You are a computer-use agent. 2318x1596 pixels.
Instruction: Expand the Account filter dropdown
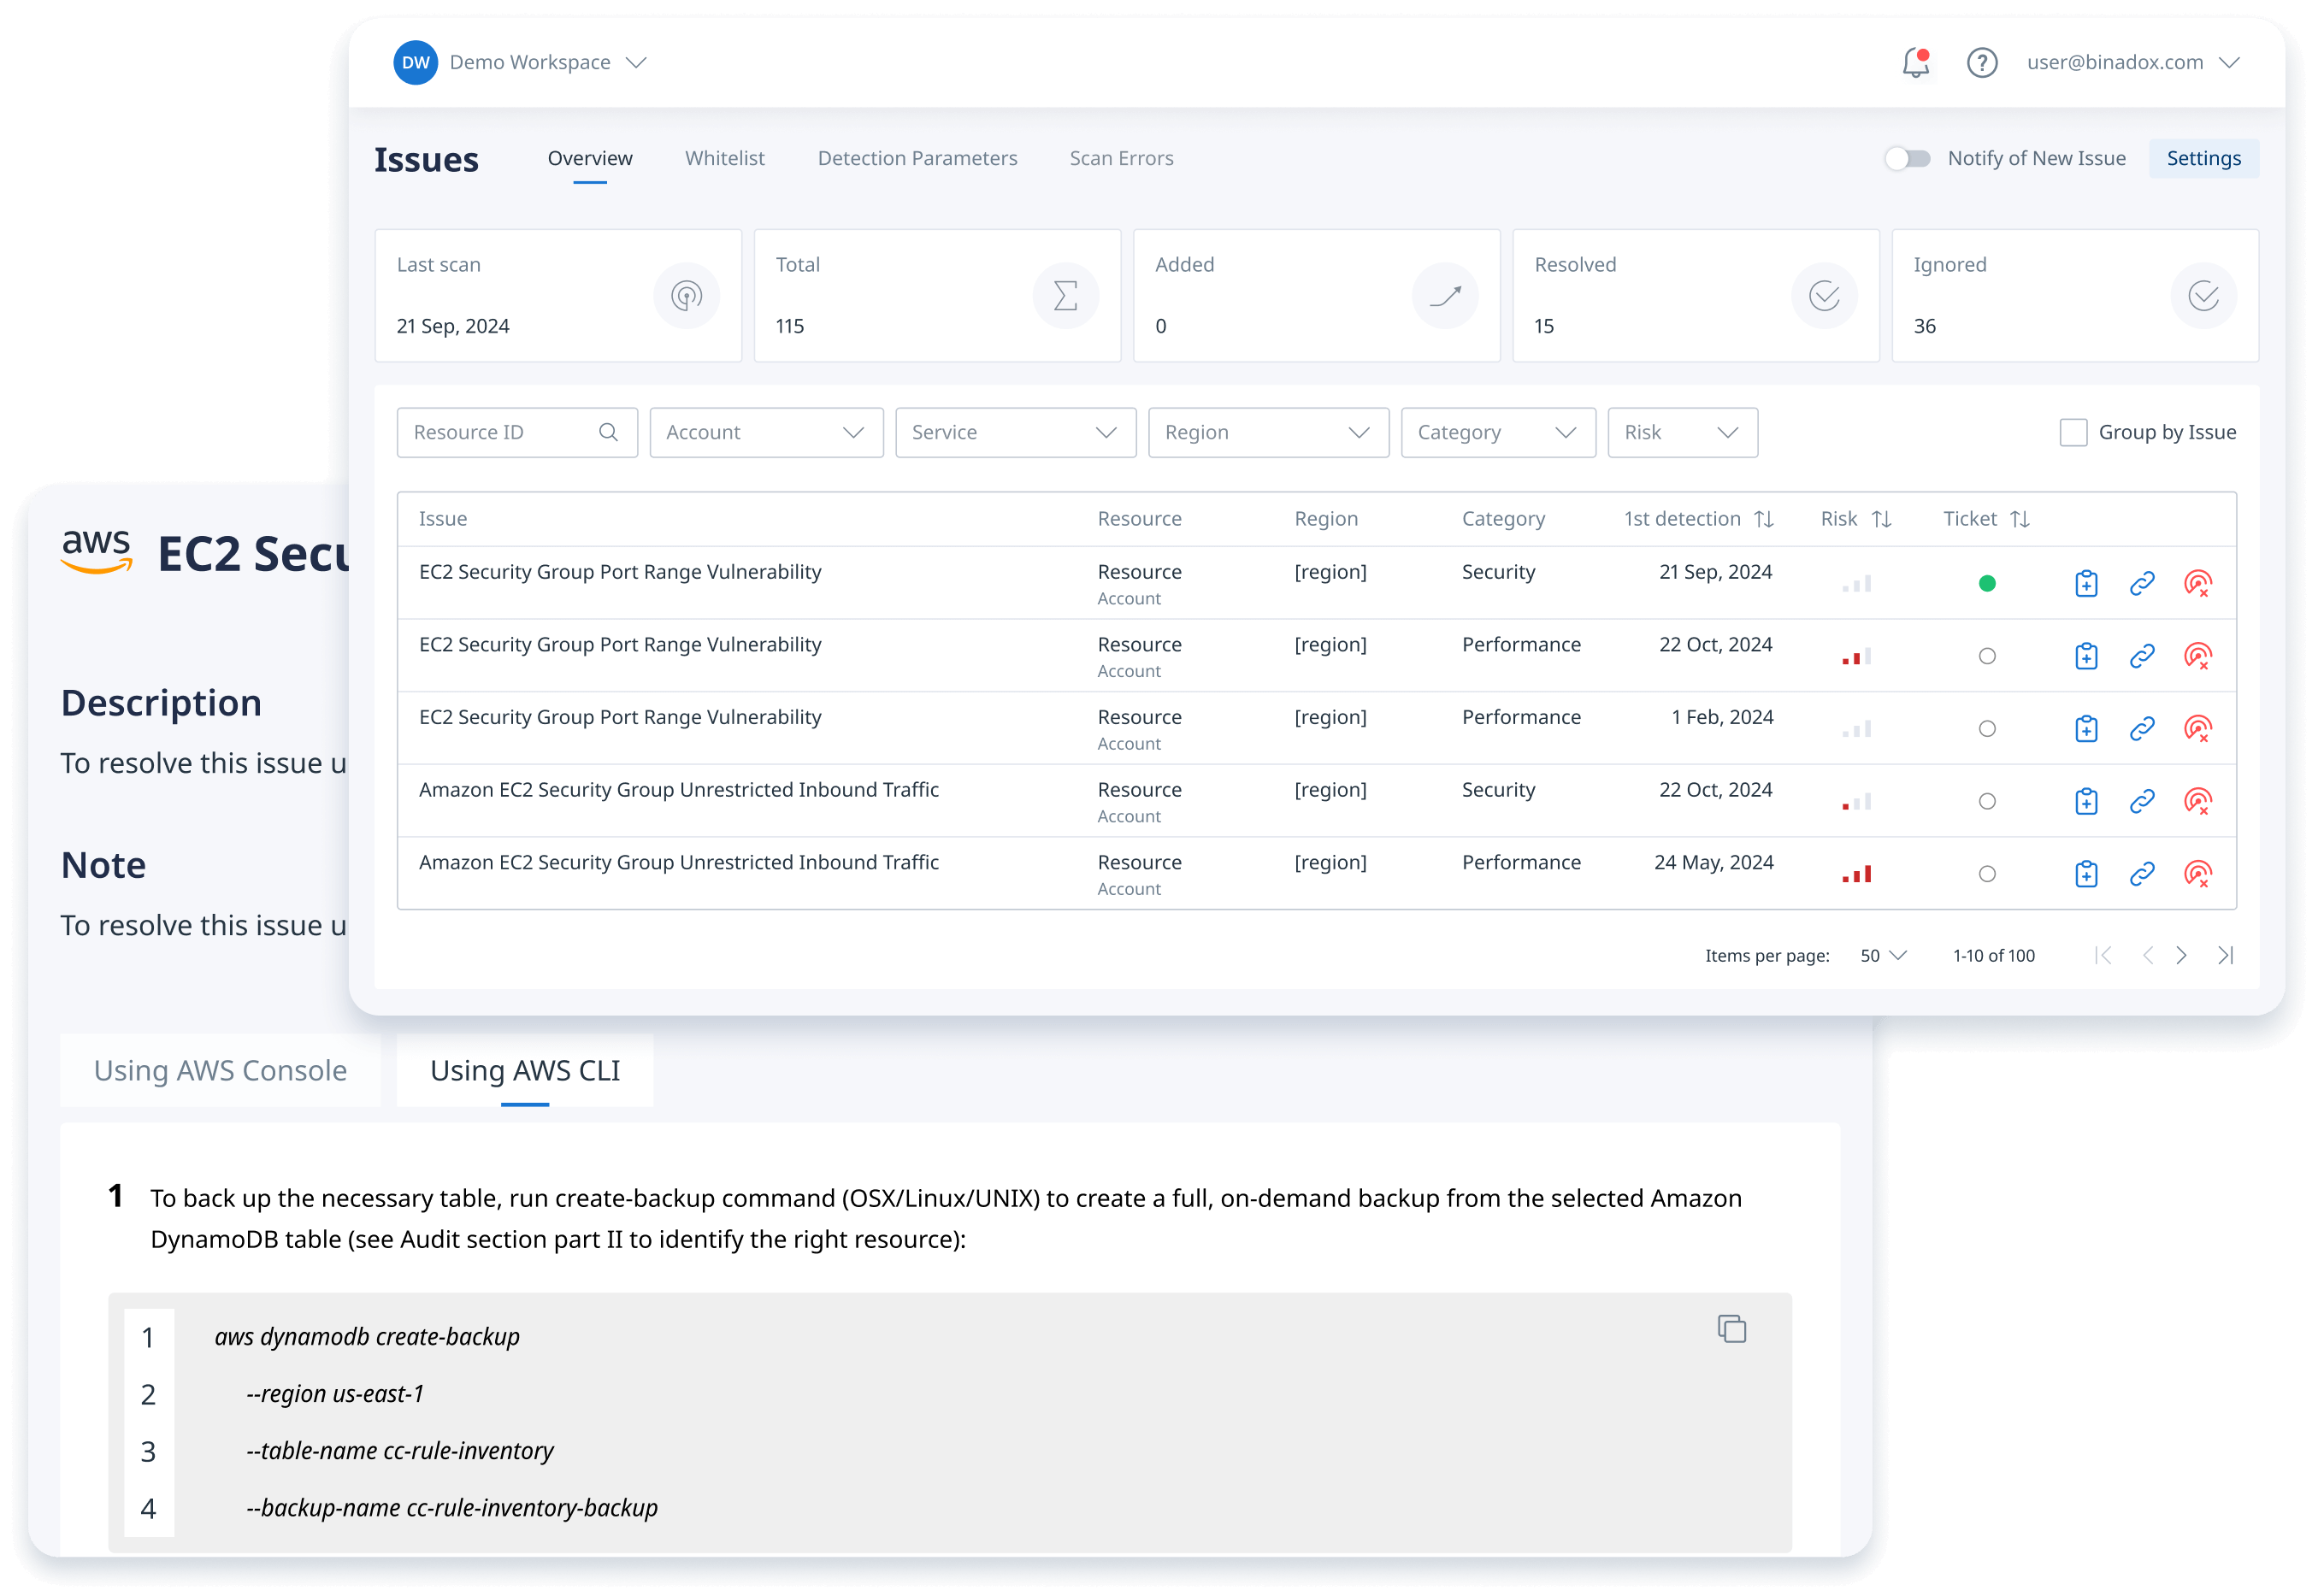pyautogui.click(x=766, y=433)
